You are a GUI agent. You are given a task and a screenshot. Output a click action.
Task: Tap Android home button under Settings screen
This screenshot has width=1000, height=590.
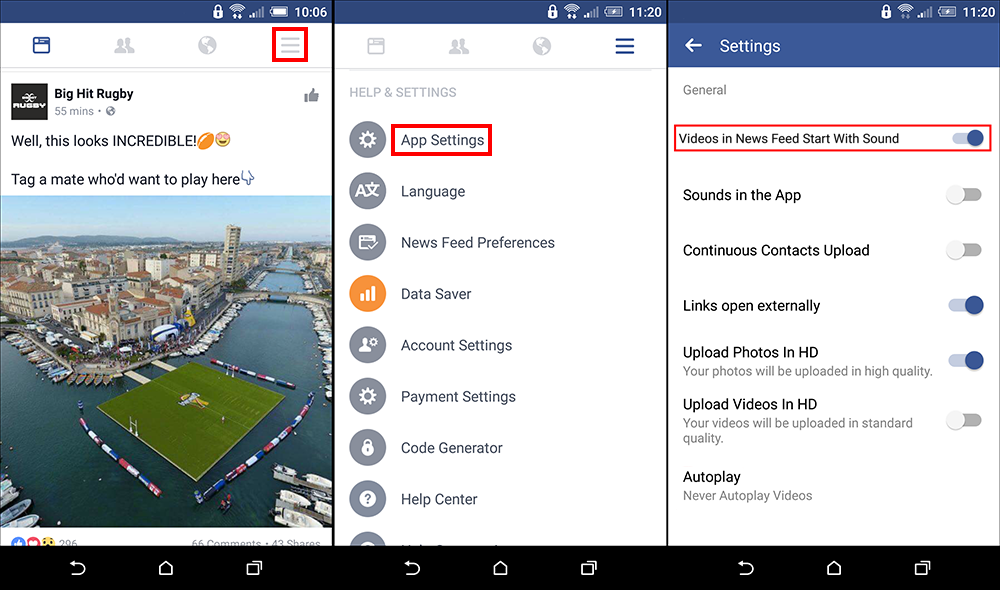[x=834, y=568]
